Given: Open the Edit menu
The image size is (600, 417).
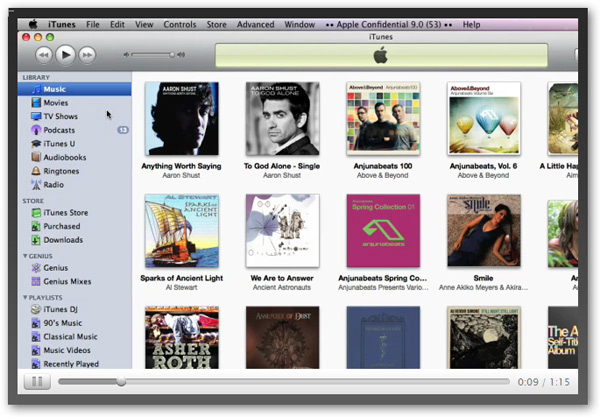Looking at the screenshot, I should pos(117,24).
